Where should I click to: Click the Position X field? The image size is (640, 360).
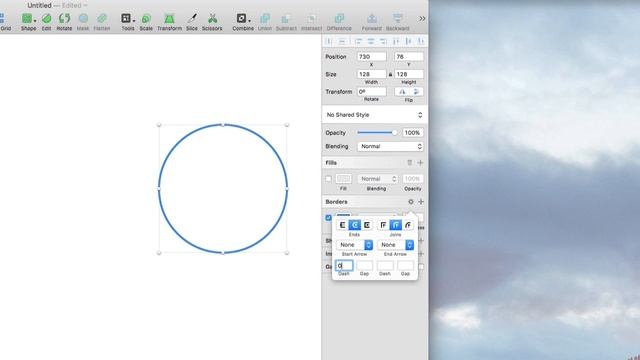371,57
